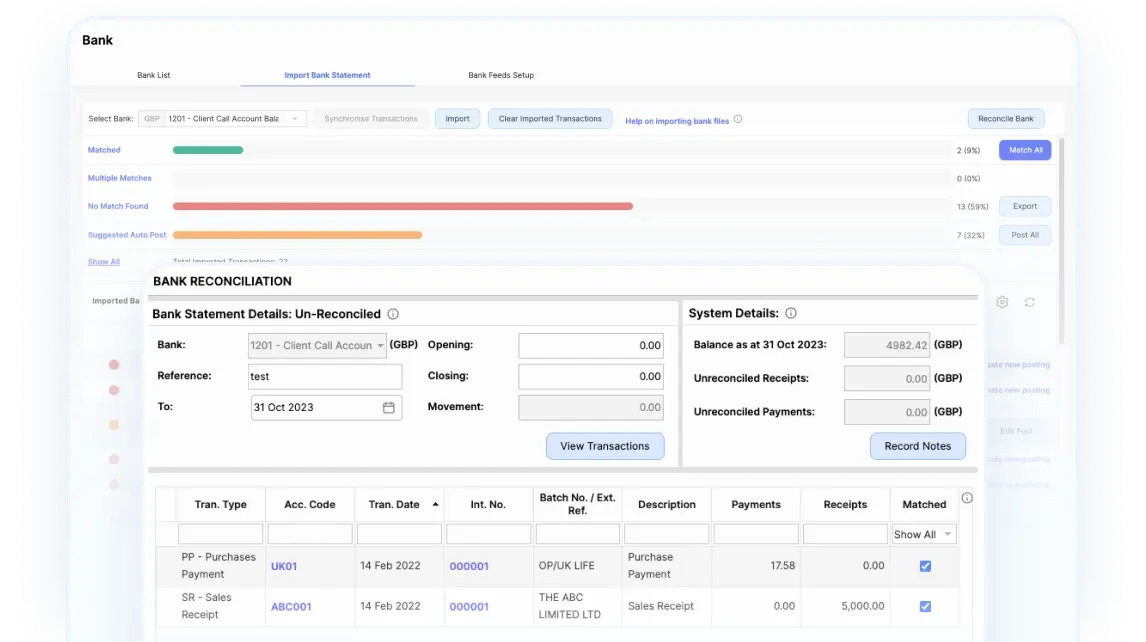Image resolution: width=1146 pixels, height=642 pixels.
Task: Click settings gear icon beside Imported Bank panel
Action: (x=1002, y=302)
